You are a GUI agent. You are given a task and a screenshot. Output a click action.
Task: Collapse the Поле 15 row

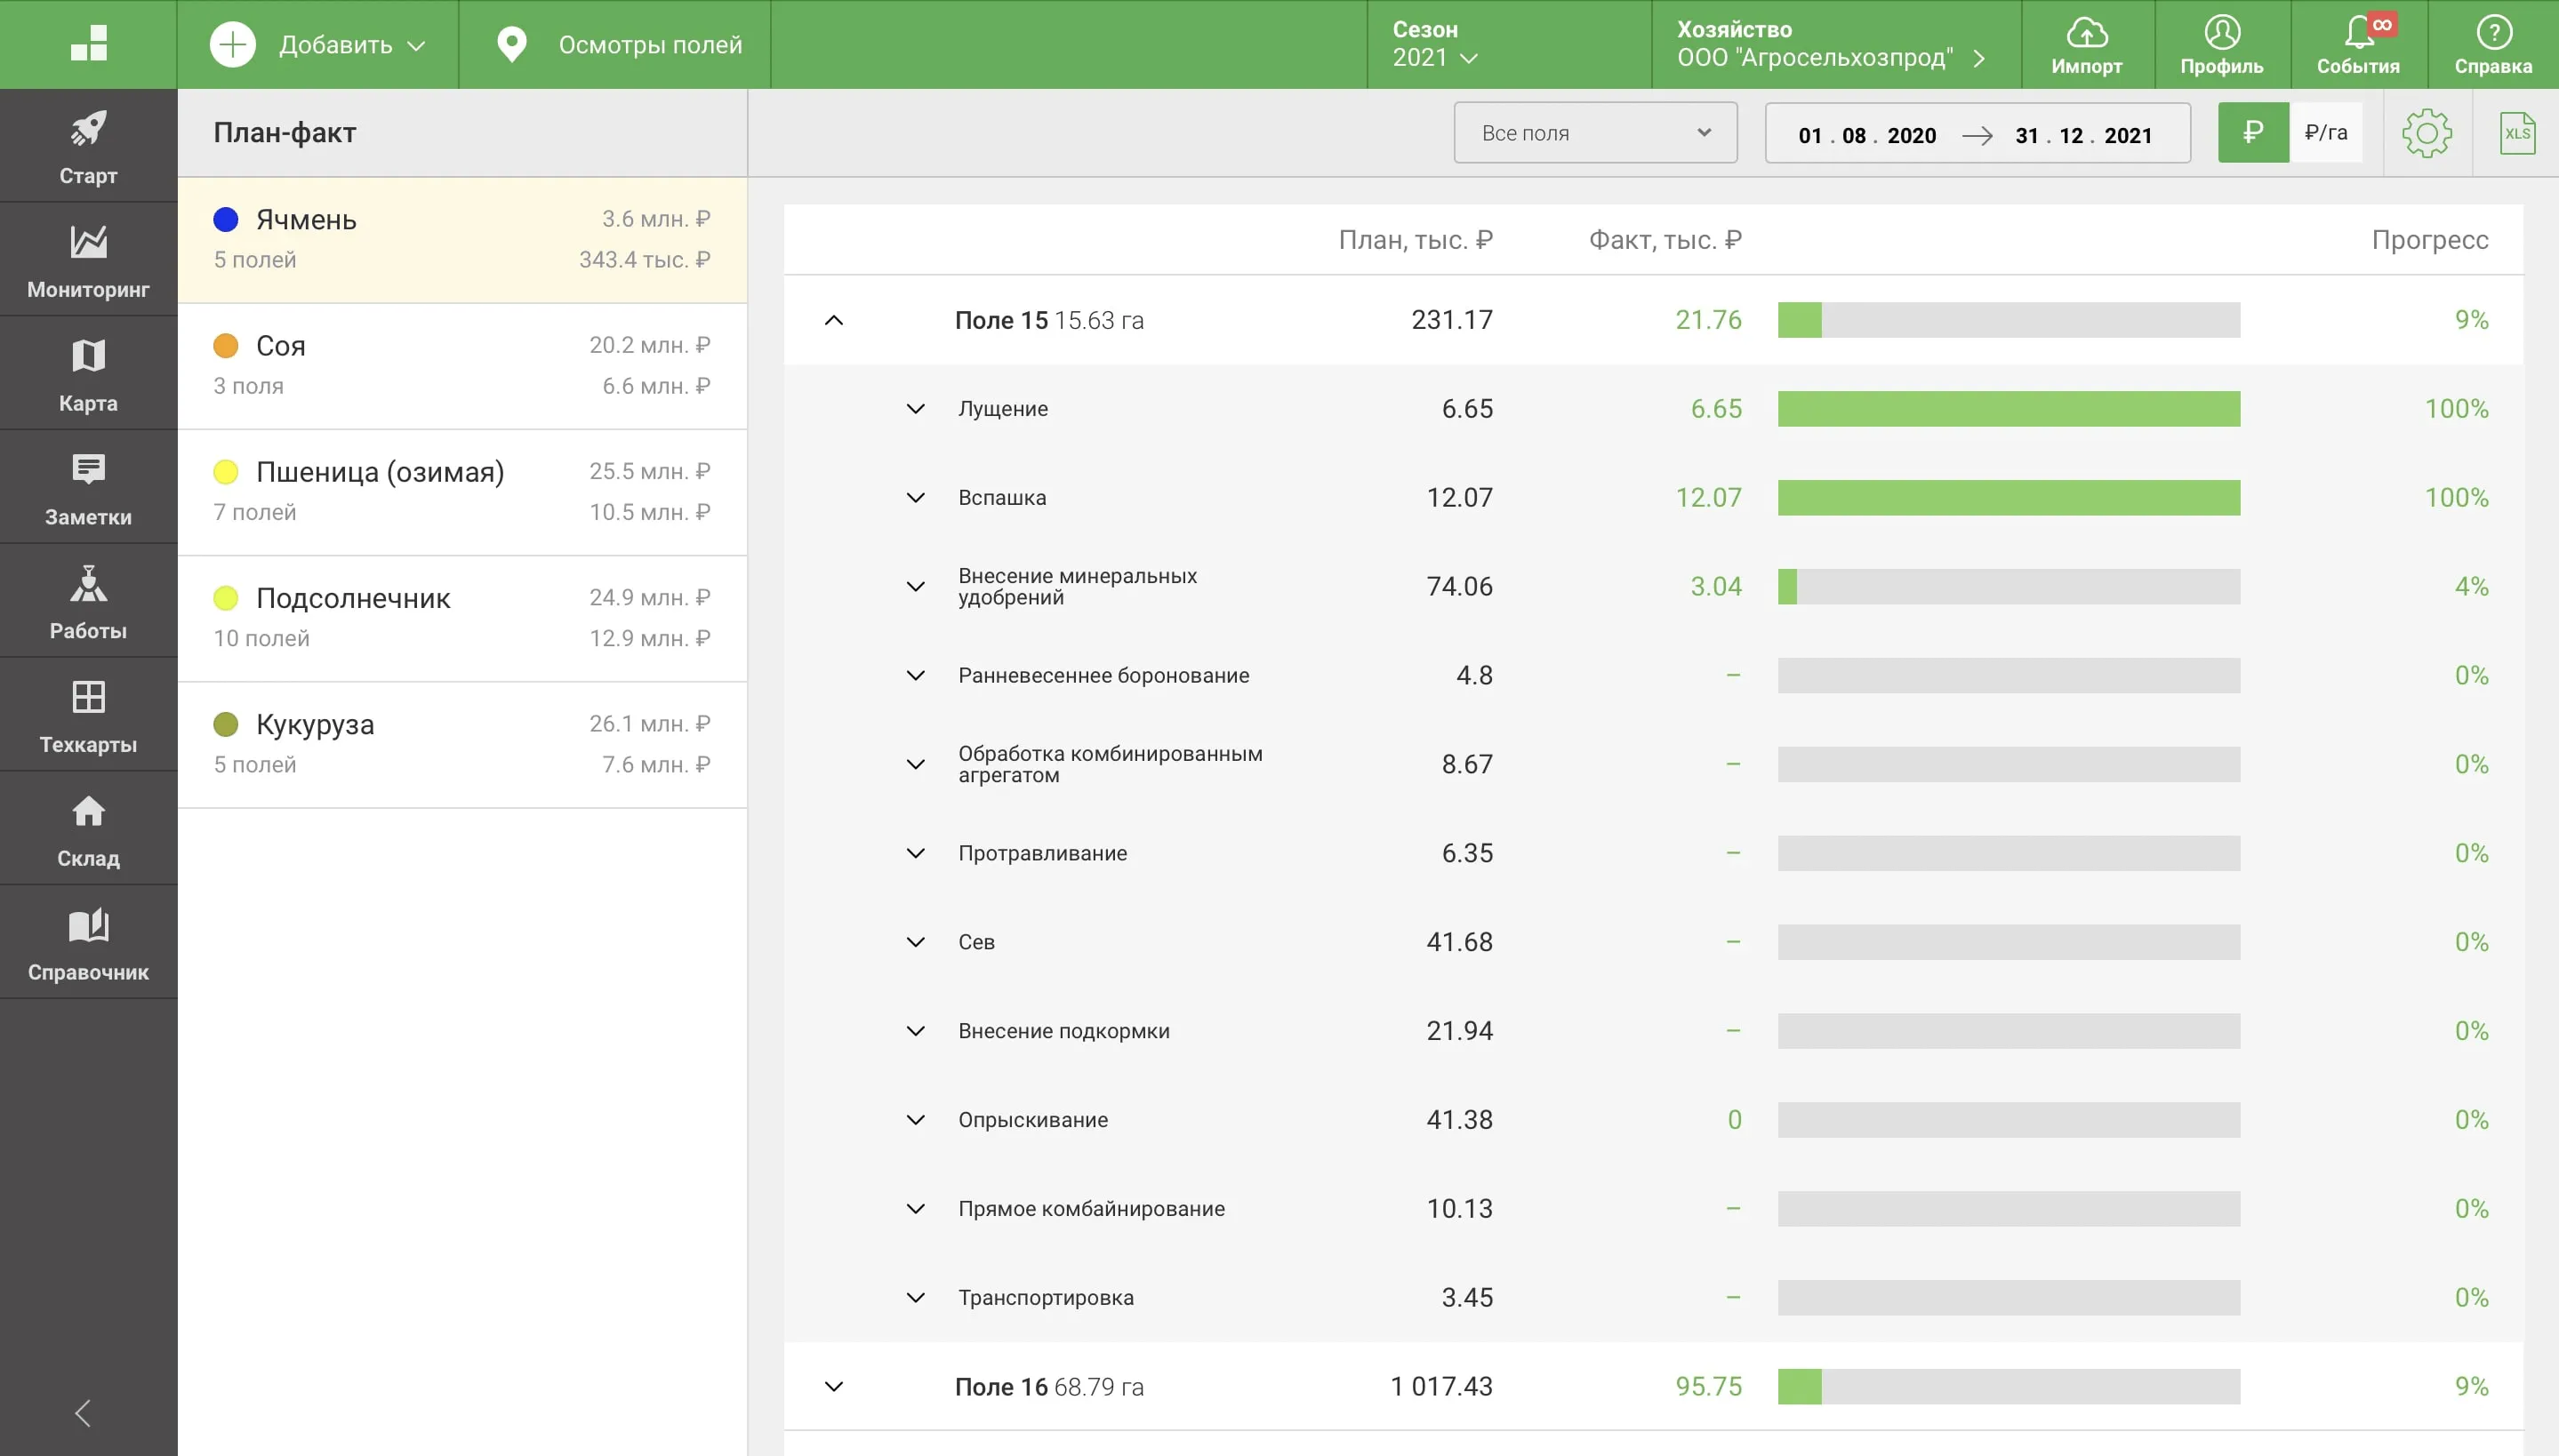click(834, 320)
